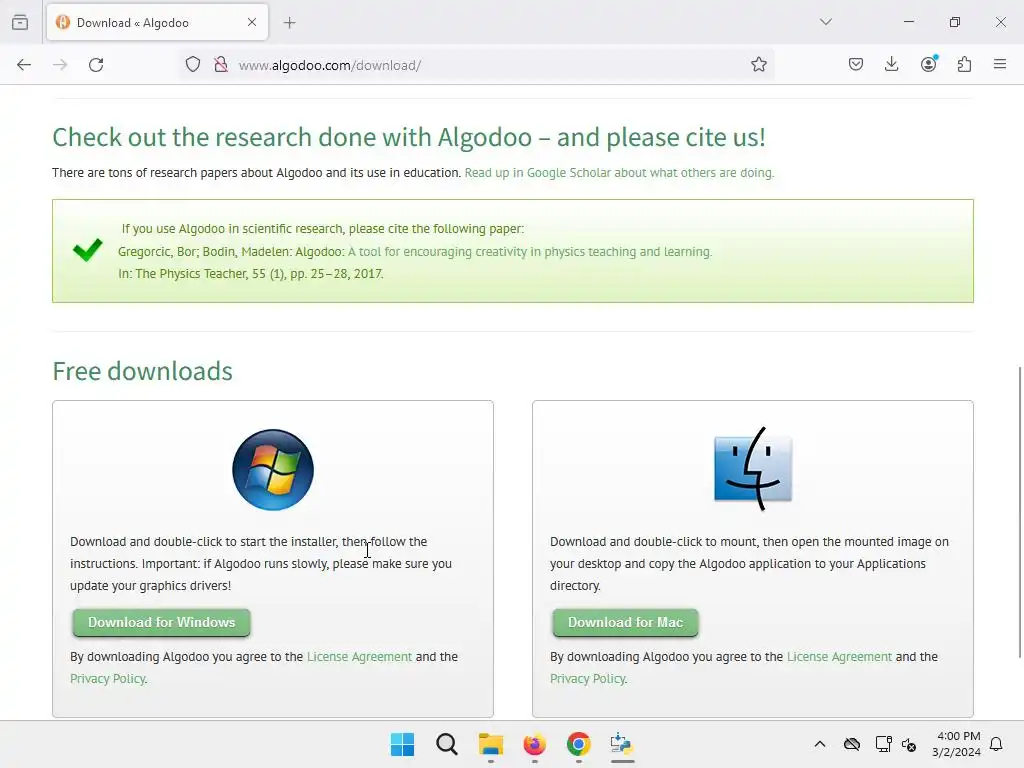Open the notifications bell

(x=997, y=744)
